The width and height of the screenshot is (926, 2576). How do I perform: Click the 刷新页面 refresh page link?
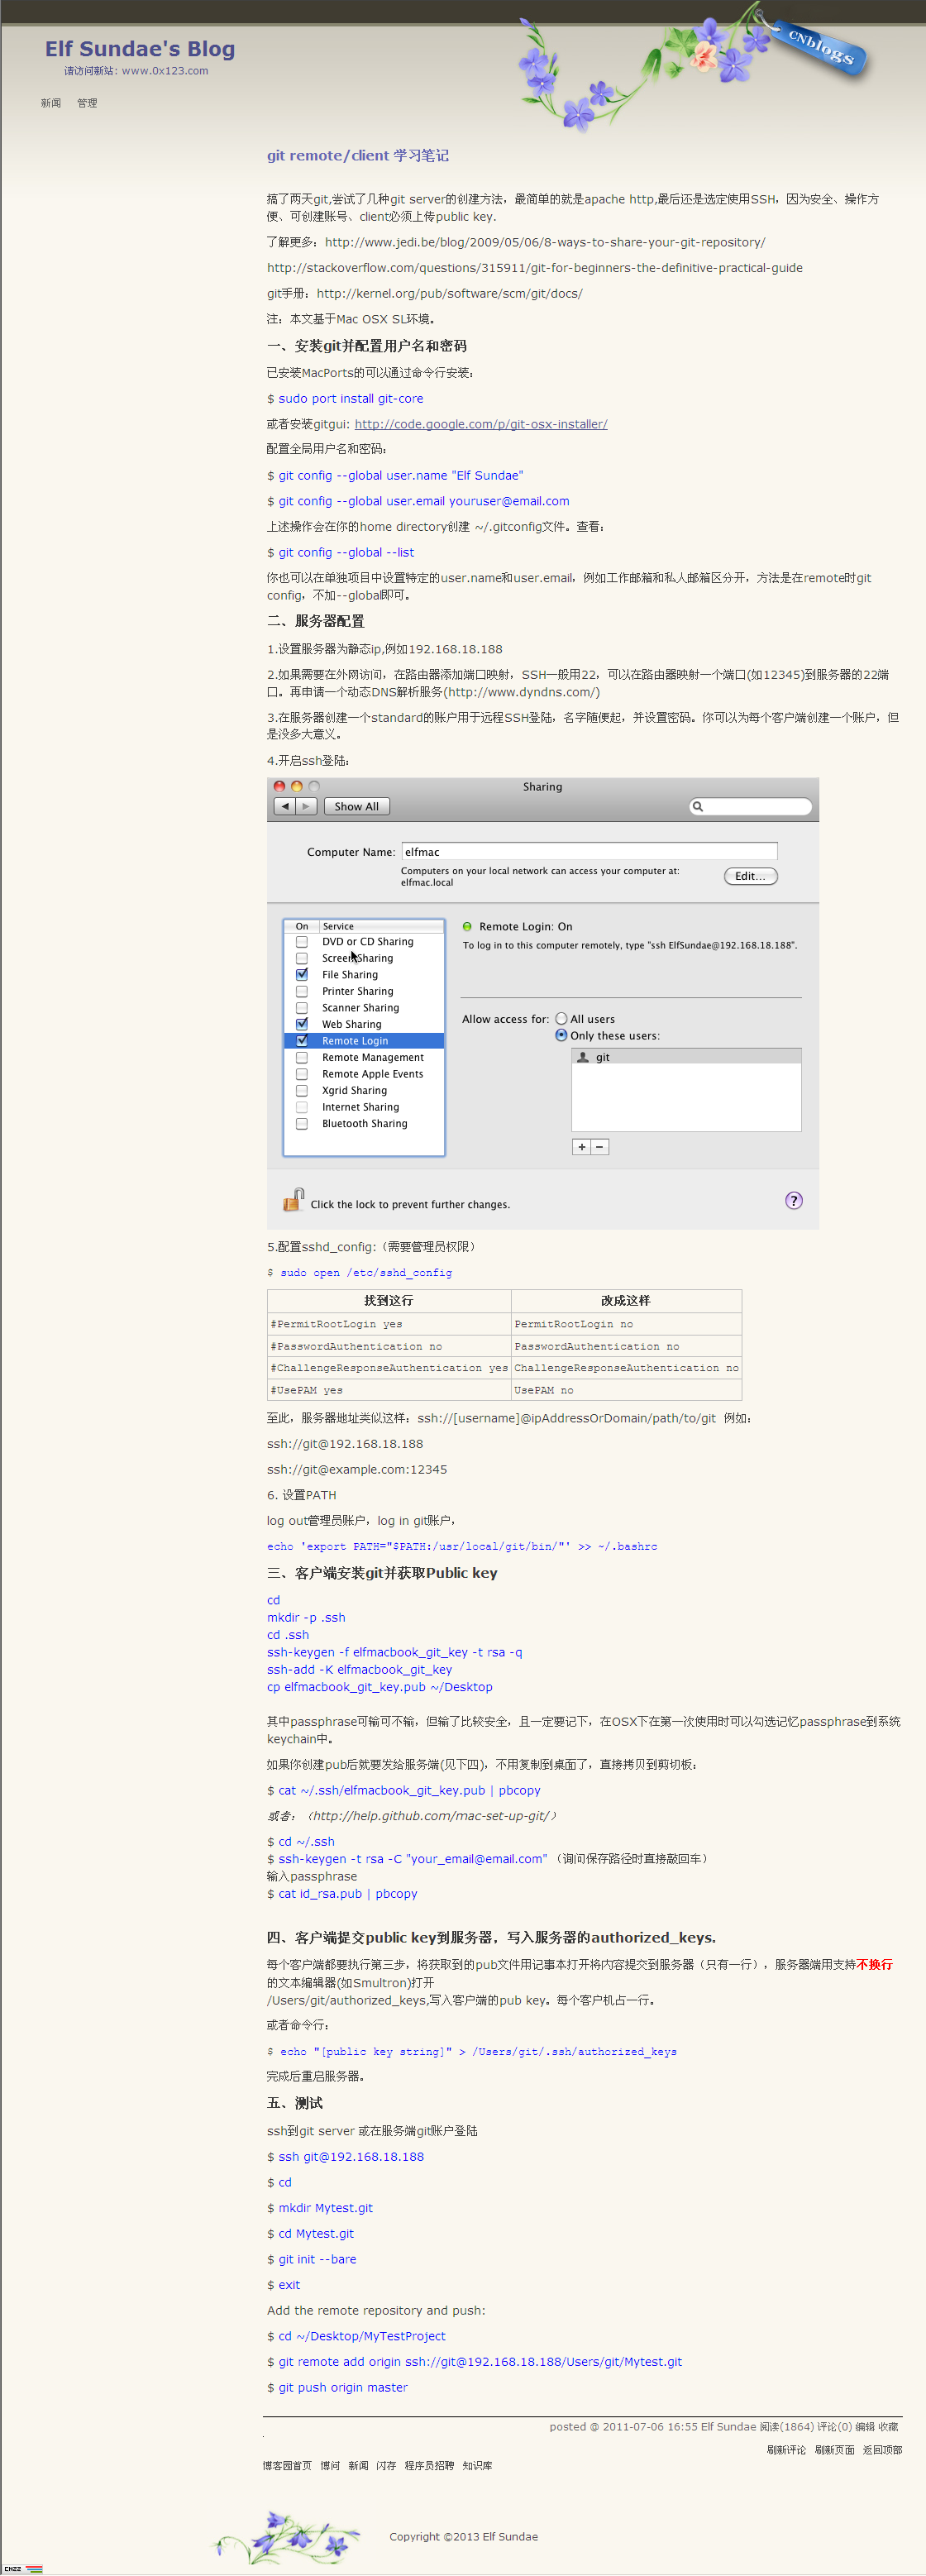(834, 2450)
